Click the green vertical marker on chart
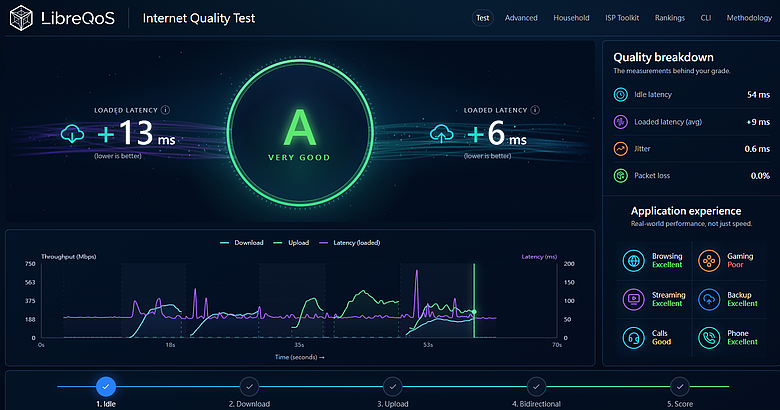The width and height of the screenshot is (780, 410). coord(474,301)
